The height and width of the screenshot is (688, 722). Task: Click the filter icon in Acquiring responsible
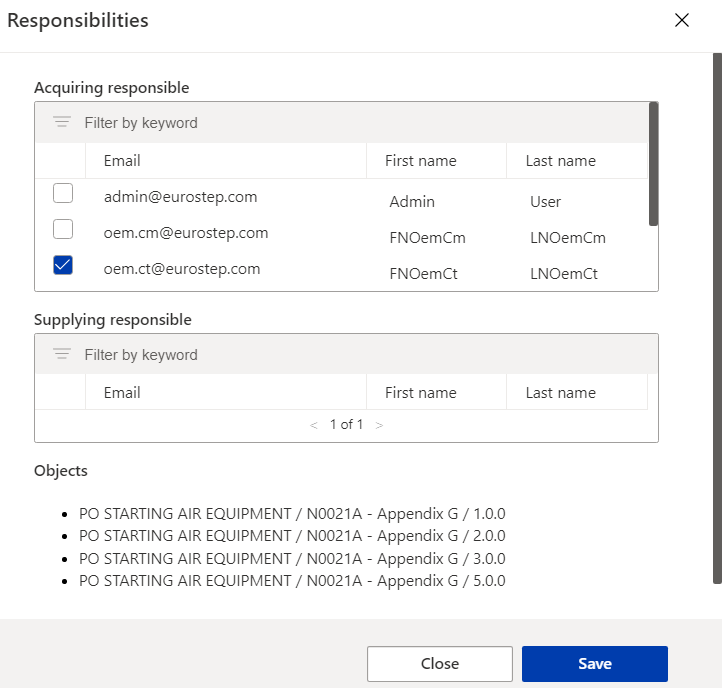pos(62,123)
